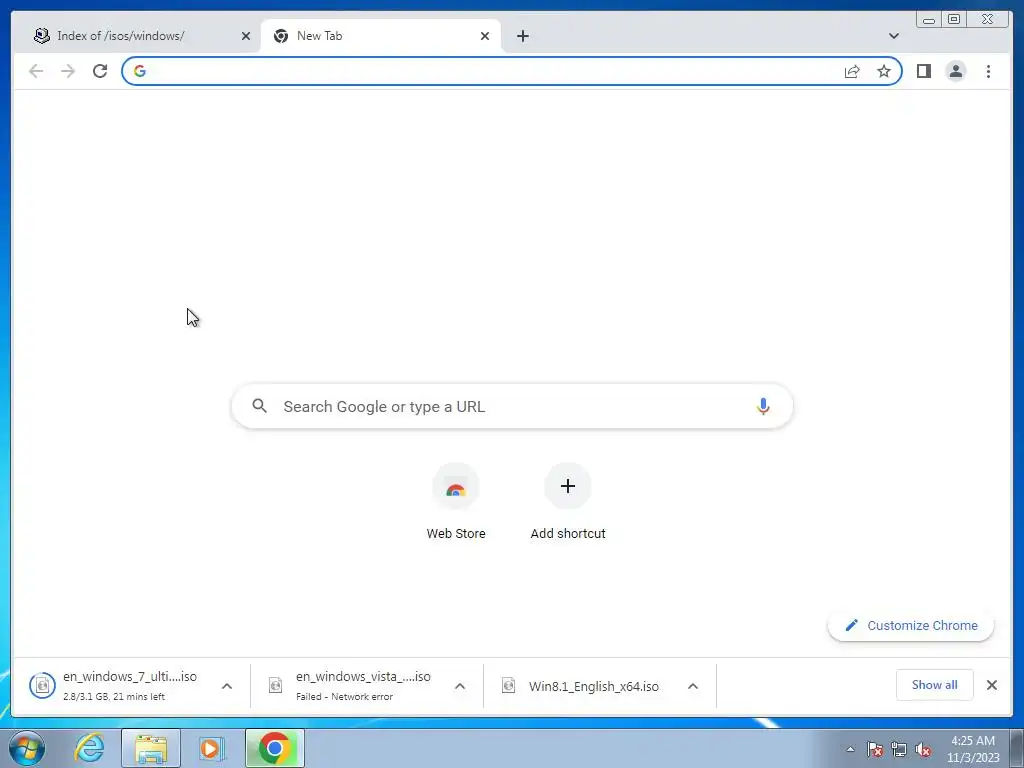Expand options for Win8.1_English_x64.iso
The image size is (1024, 768).
[693, 686]
